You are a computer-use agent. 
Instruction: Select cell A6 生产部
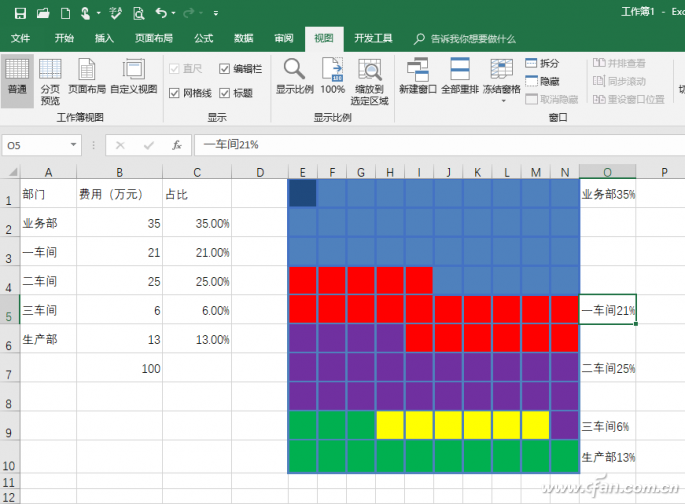(x=48, y=338)
